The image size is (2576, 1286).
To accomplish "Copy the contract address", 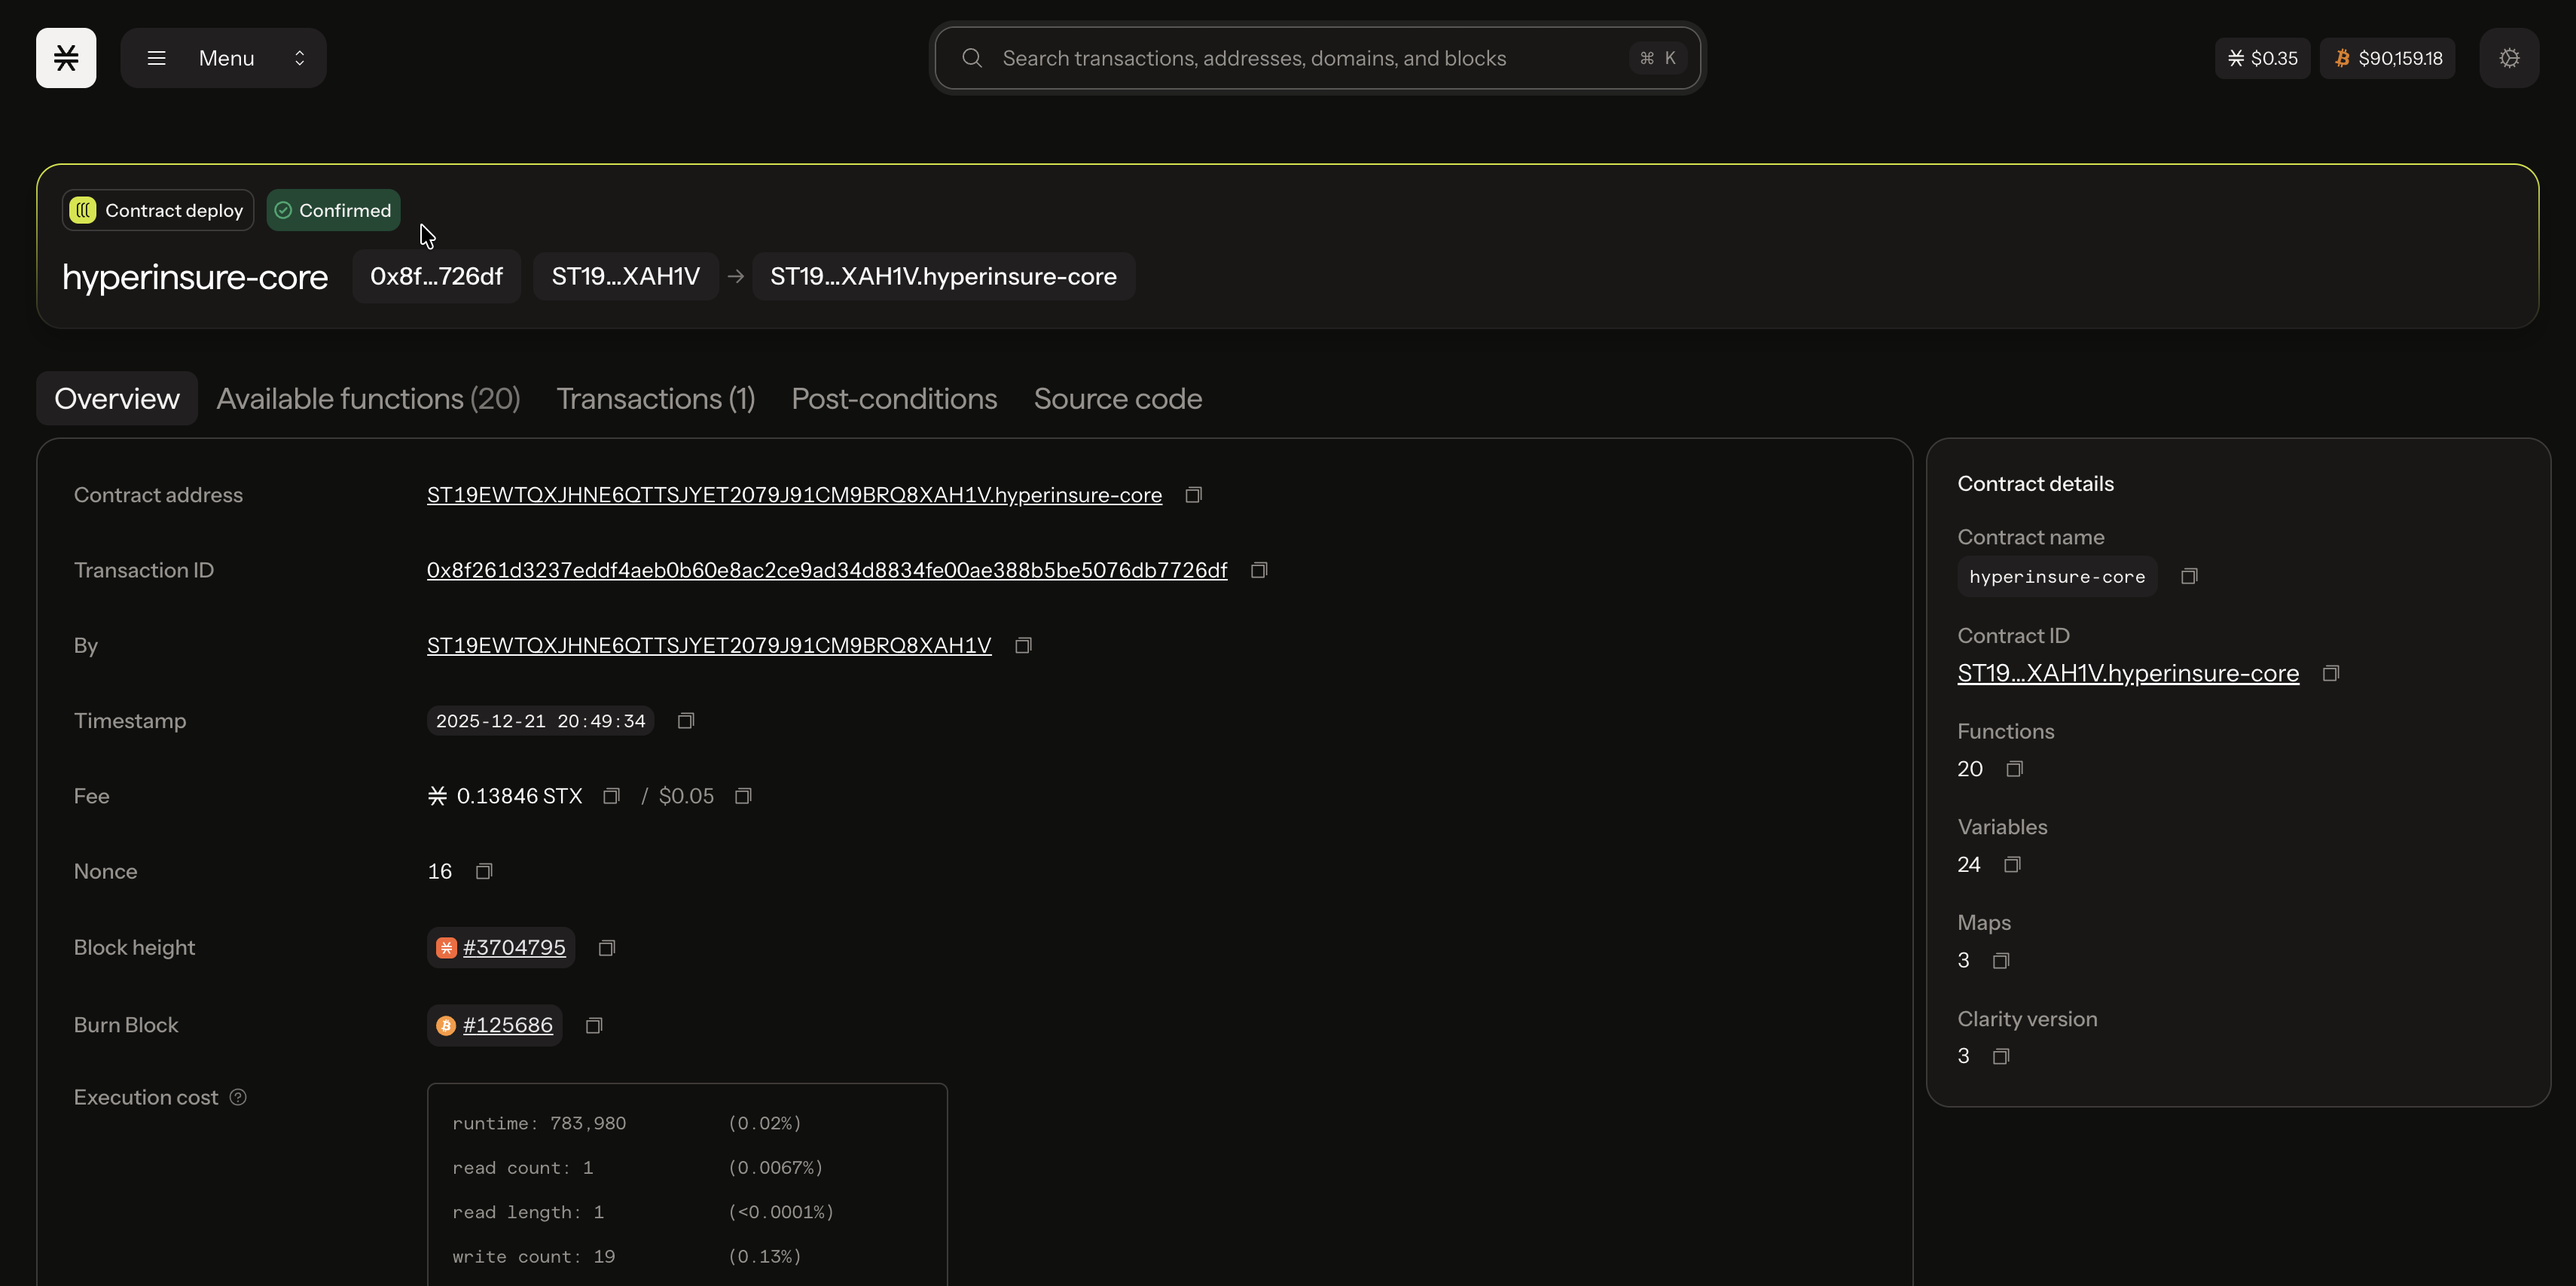I will click(x=1193, y=495).
